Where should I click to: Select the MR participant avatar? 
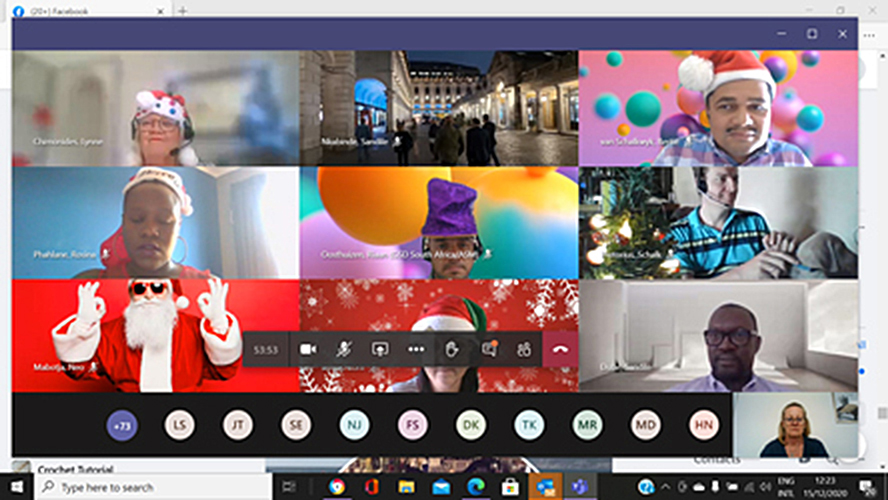[x=588, y=425]
